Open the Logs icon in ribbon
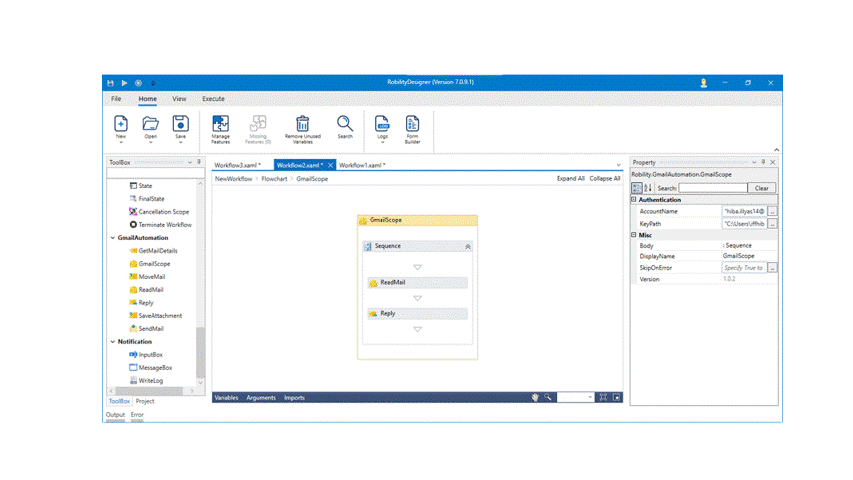The width and height of the screenshot is (853, 480). point(382,125)
